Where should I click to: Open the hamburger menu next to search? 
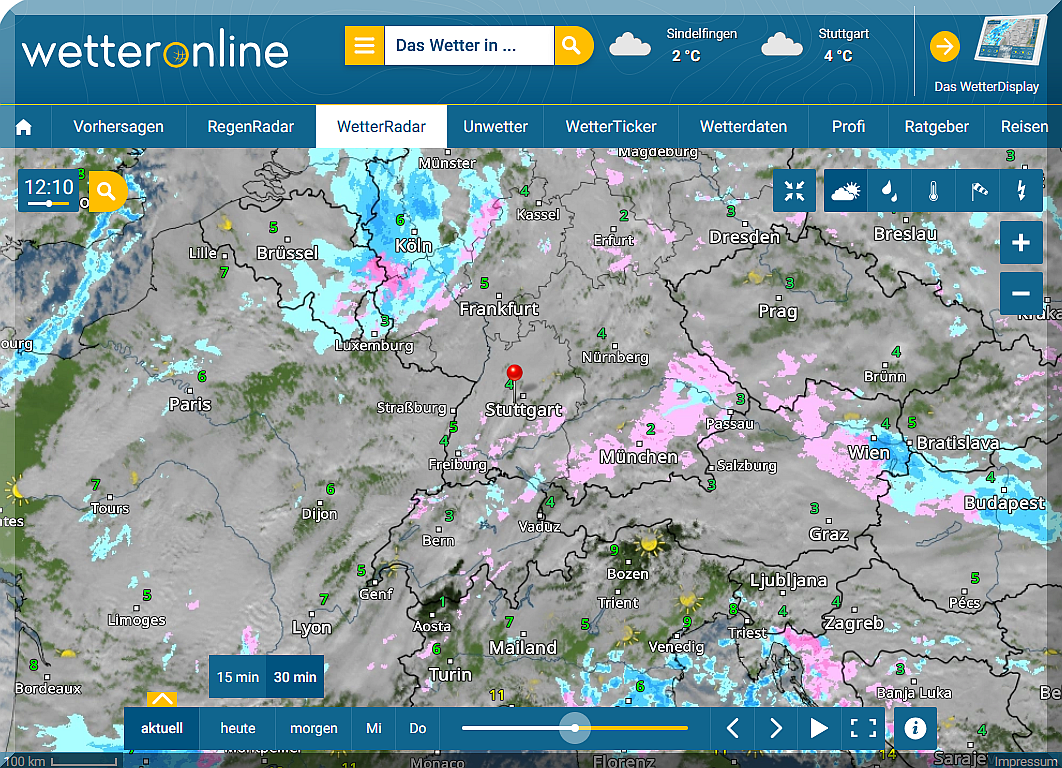tap(365, 46)
